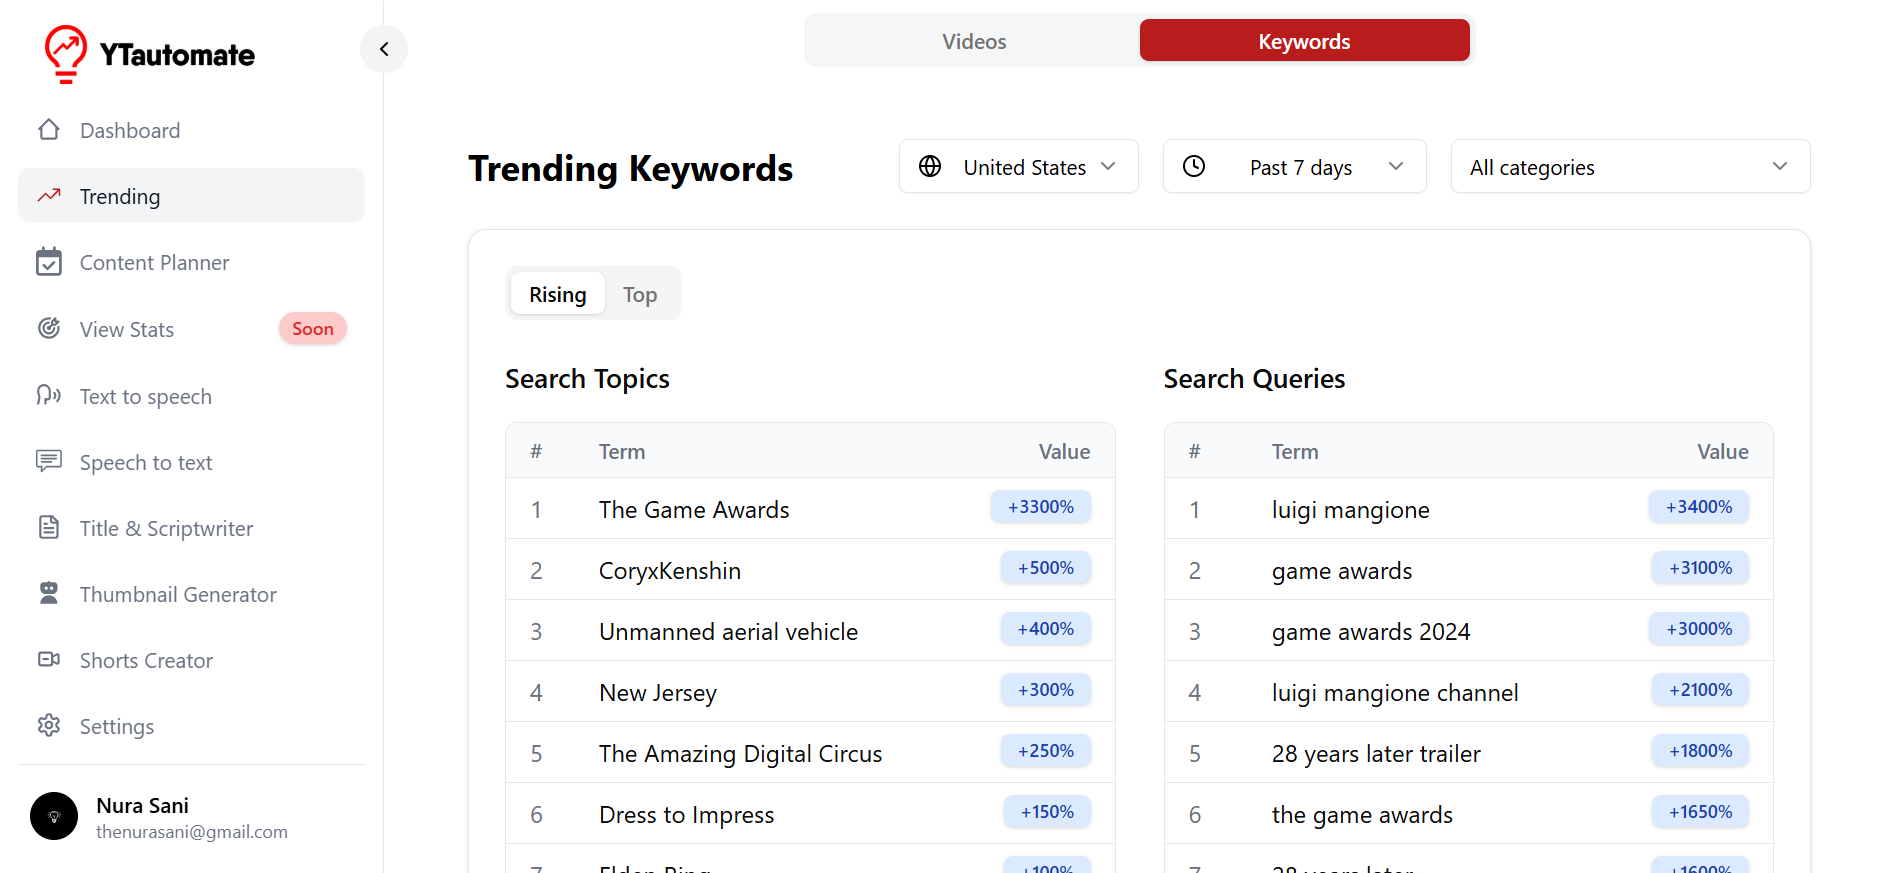The height and width of the screenshot is (873, 1891).
Task: Click the game awards 2024 query
Action: click(1371, 632)
